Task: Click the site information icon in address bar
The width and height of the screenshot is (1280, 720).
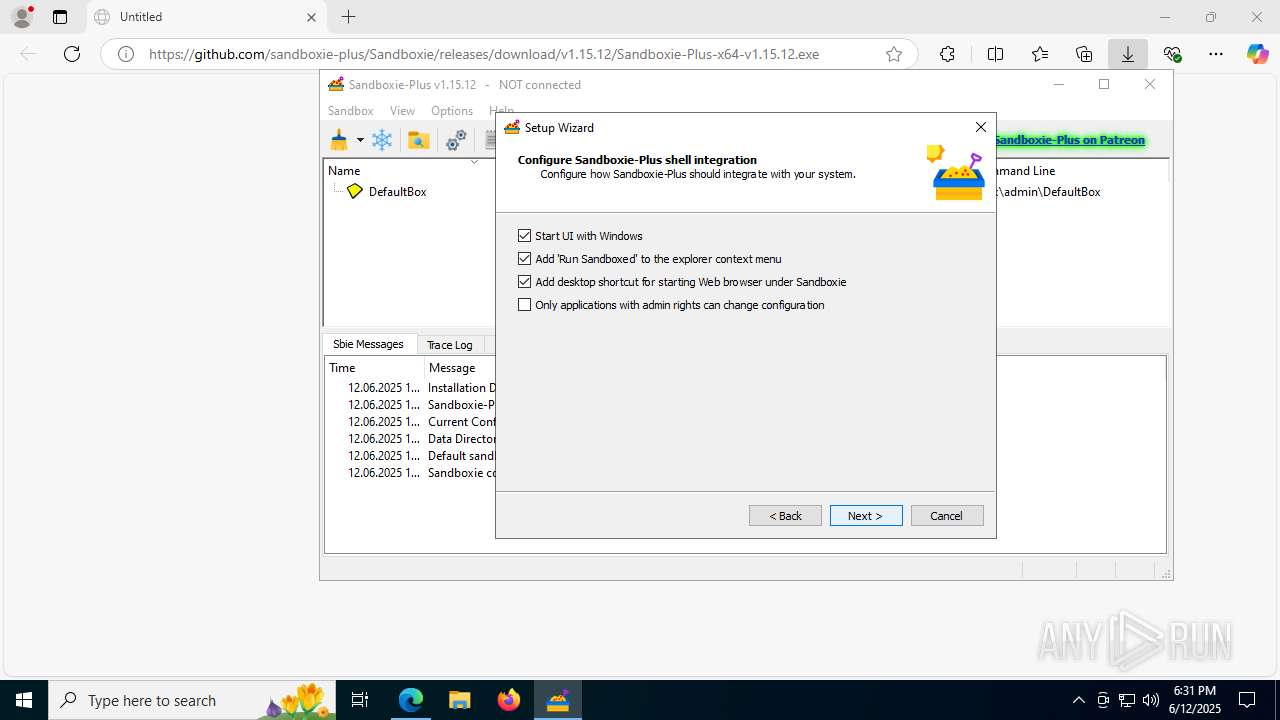Action: click(x=126, y=54)
